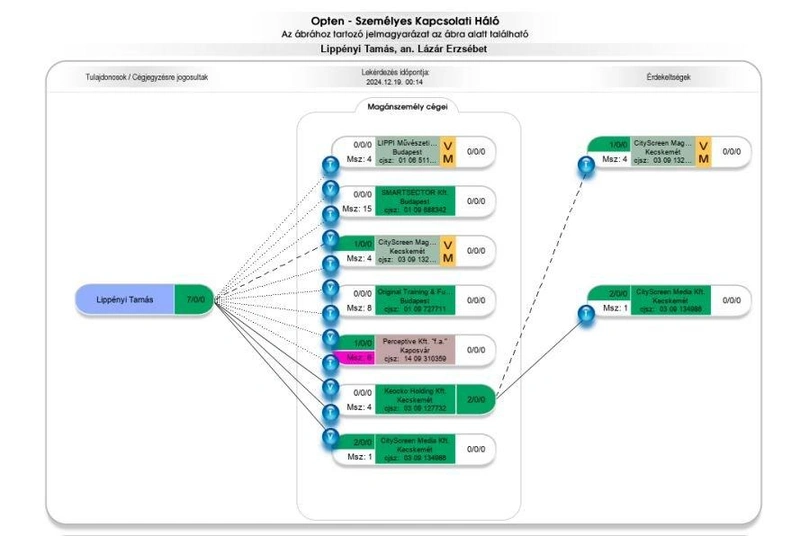Screen dimensions: 800x536
Task: Click the VM badge on LIPPI Művészeti node
Action: click(447, 152)
